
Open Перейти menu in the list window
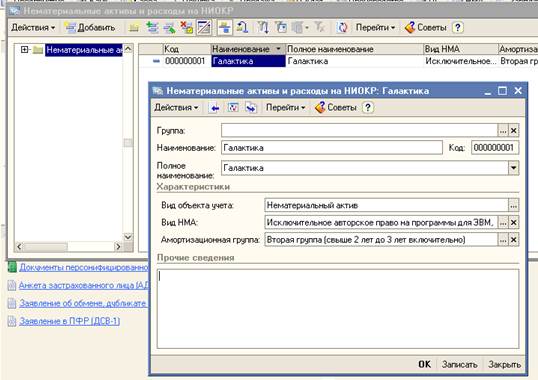point(375,27)
